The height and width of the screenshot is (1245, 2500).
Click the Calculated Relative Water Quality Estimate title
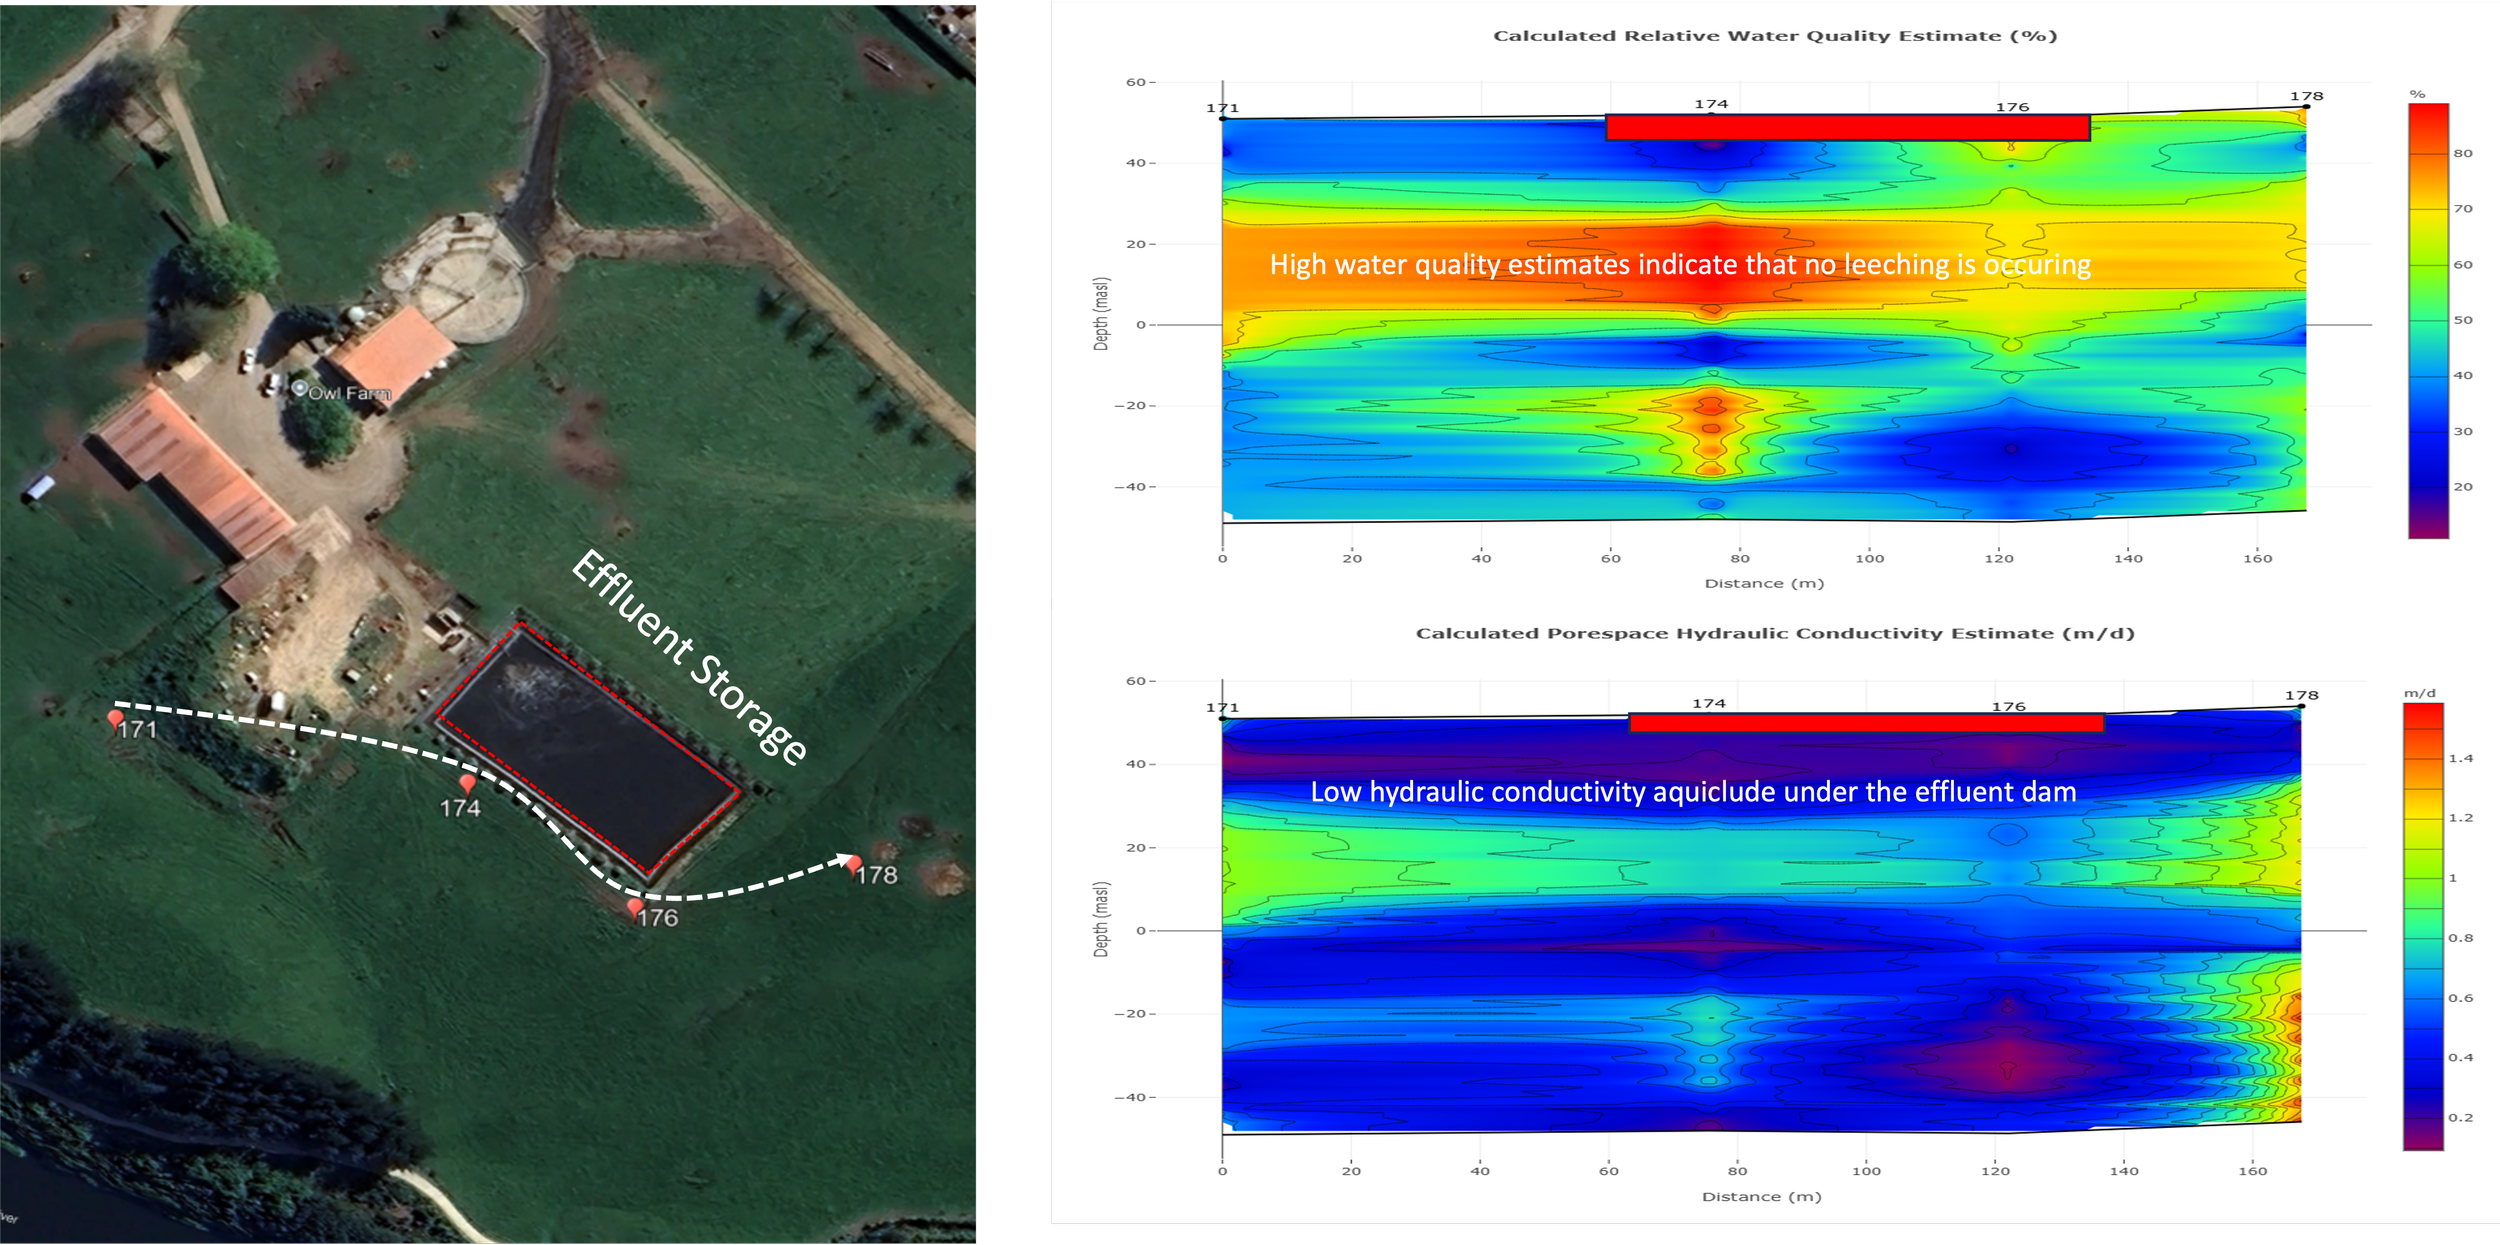pyautogui.click(x=1775, y=36)
